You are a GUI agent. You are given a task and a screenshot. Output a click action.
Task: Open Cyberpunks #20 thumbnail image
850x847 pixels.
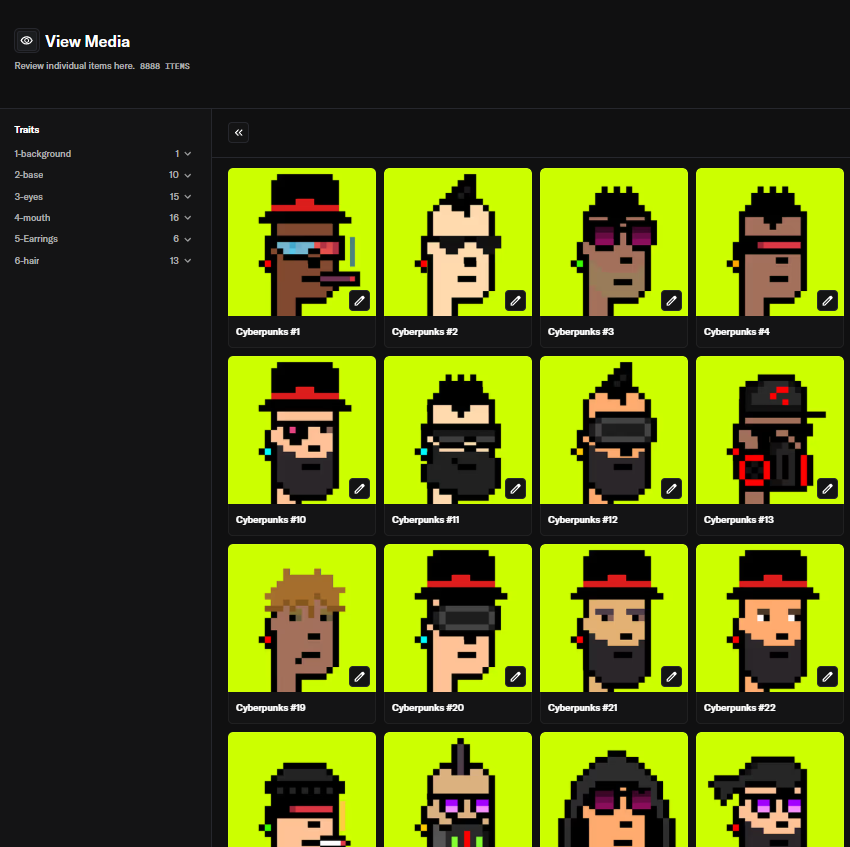point(458,618)
